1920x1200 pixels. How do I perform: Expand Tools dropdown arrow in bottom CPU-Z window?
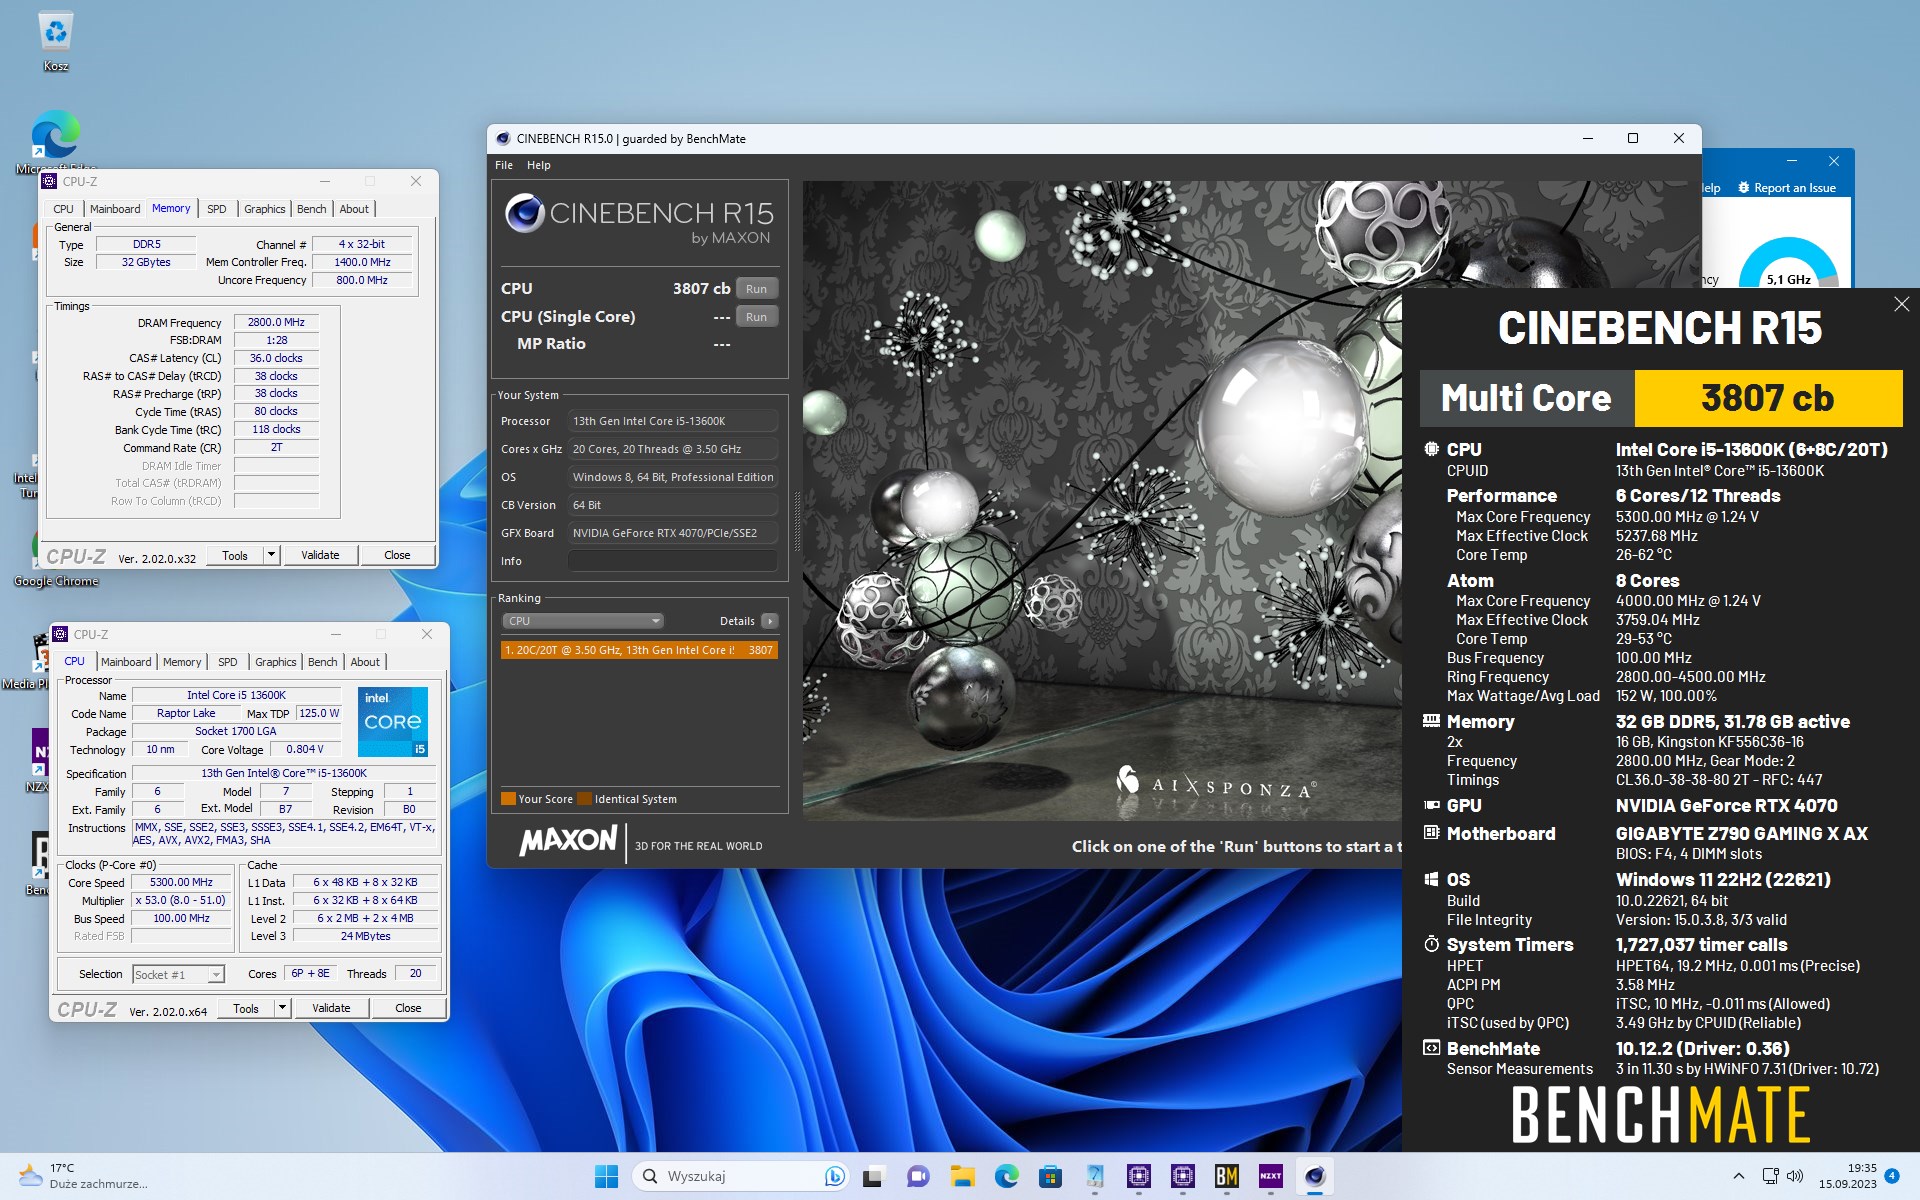tap(282, 1009)
